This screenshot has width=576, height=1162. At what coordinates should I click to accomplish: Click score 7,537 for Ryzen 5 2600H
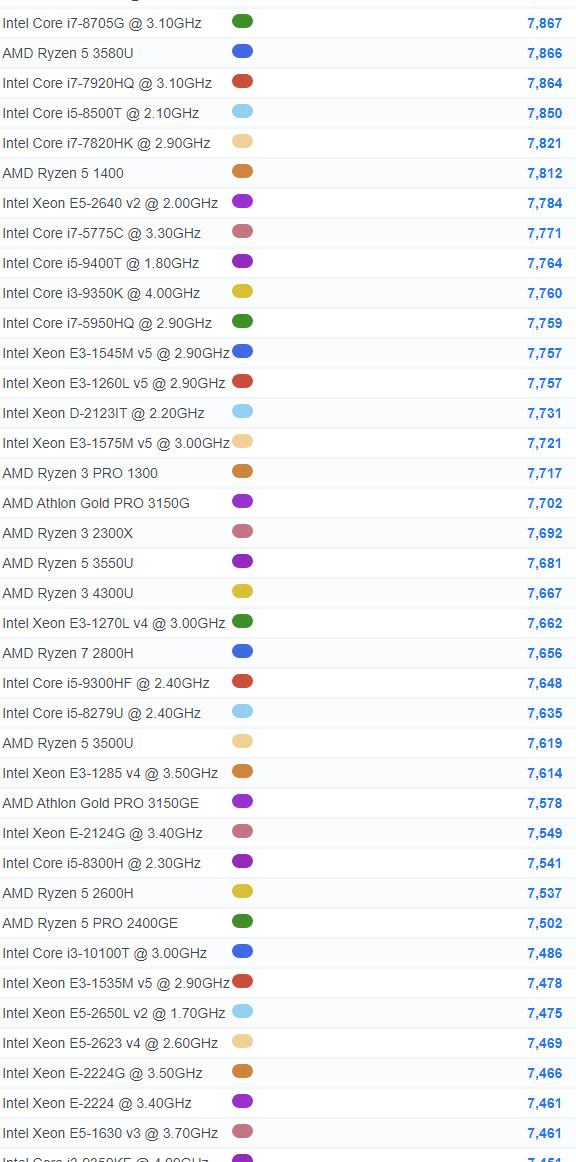point(545,893)
